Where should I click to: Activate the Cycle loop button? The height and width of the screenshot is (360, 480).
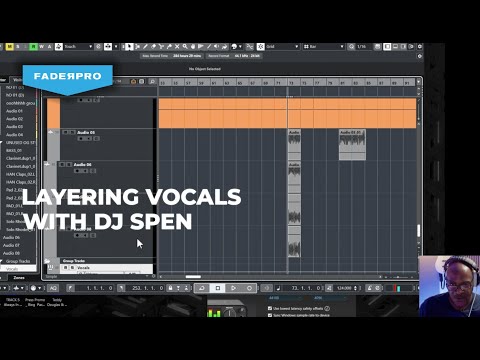tap(202, 288)
